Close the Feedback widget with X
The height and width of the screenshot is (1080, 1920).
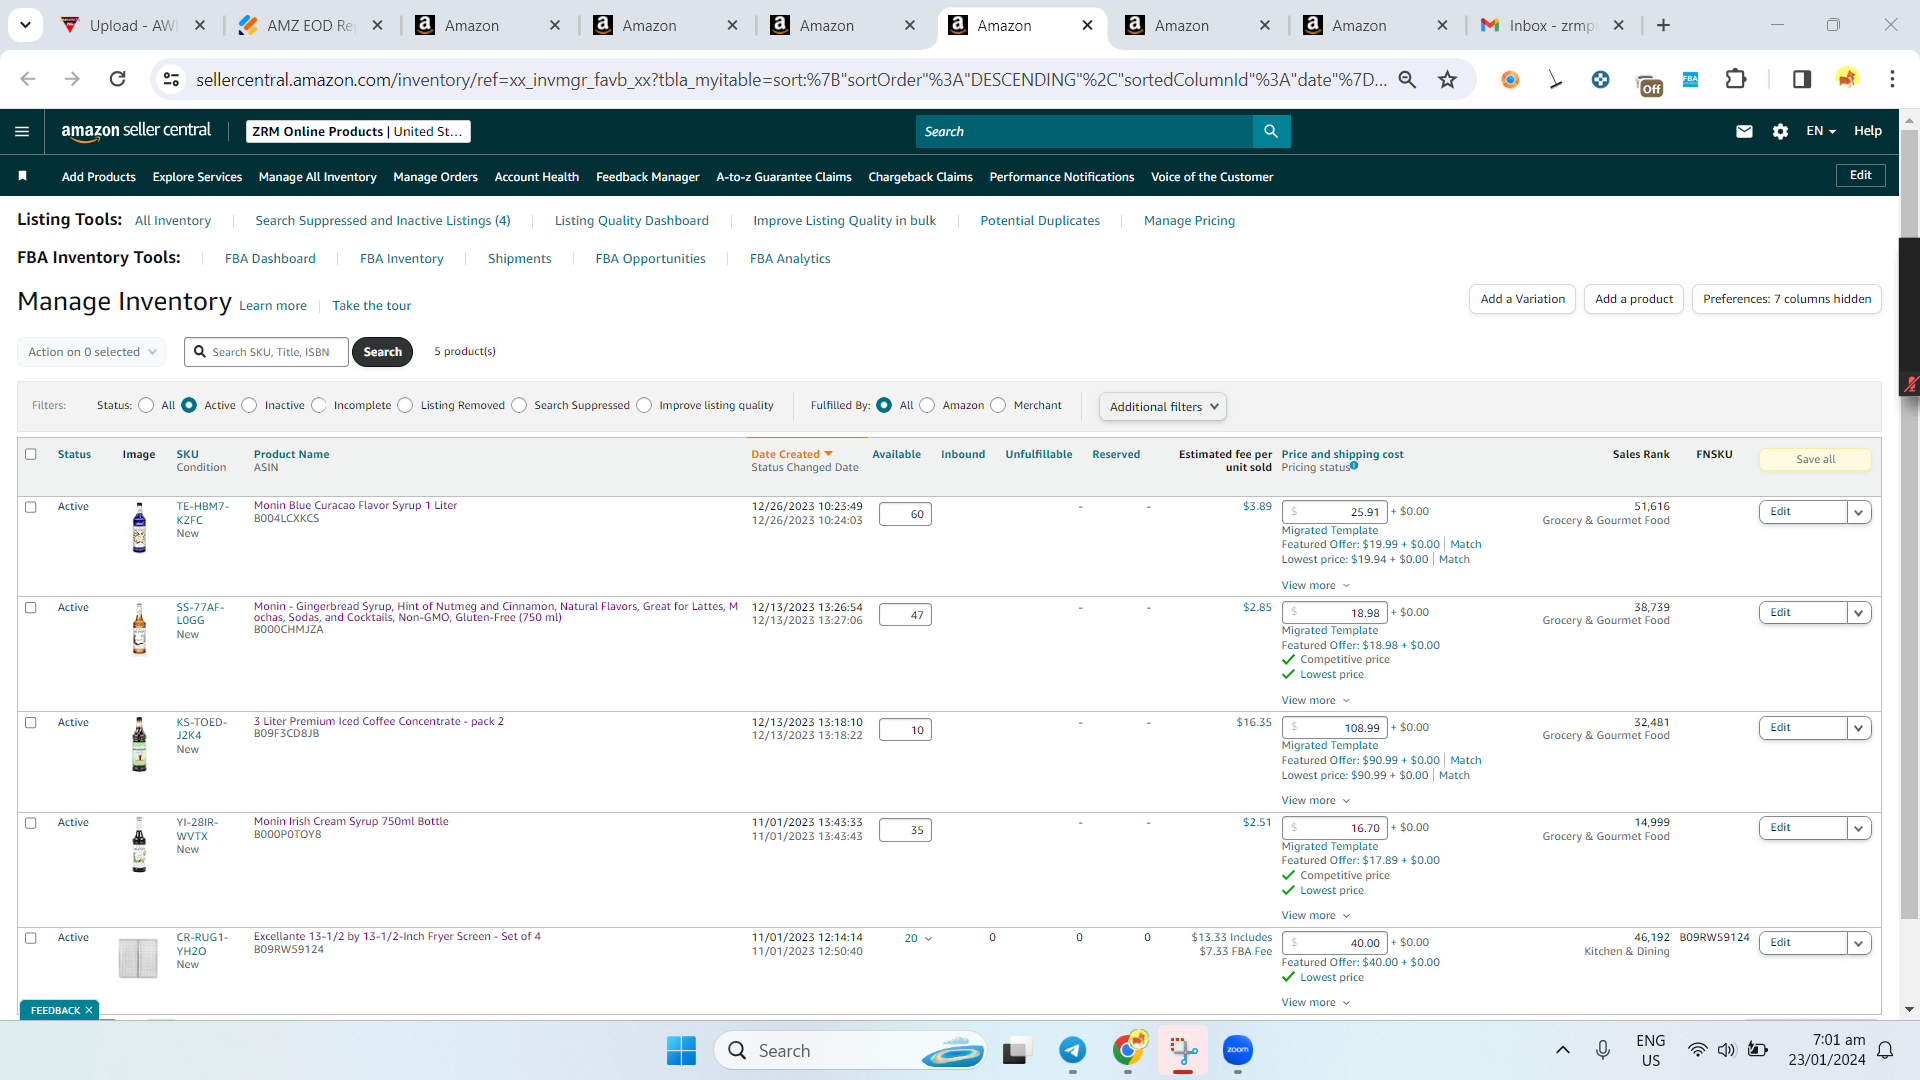(x=89, y=1010)
